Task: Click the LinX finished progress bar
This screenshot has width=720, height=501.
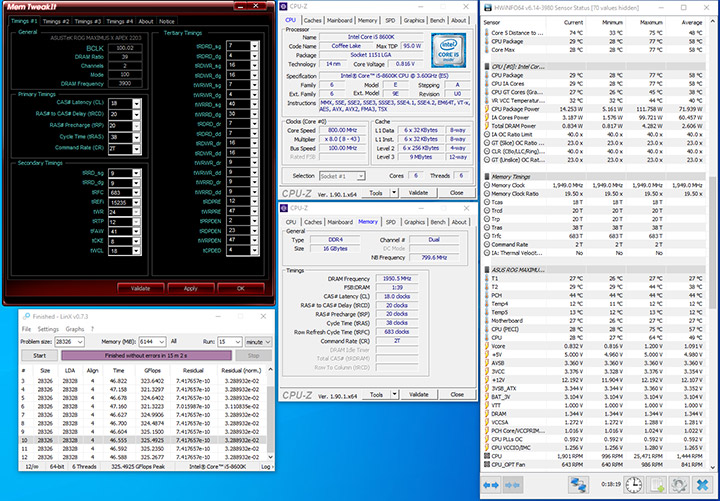Action: pos(148,355)
